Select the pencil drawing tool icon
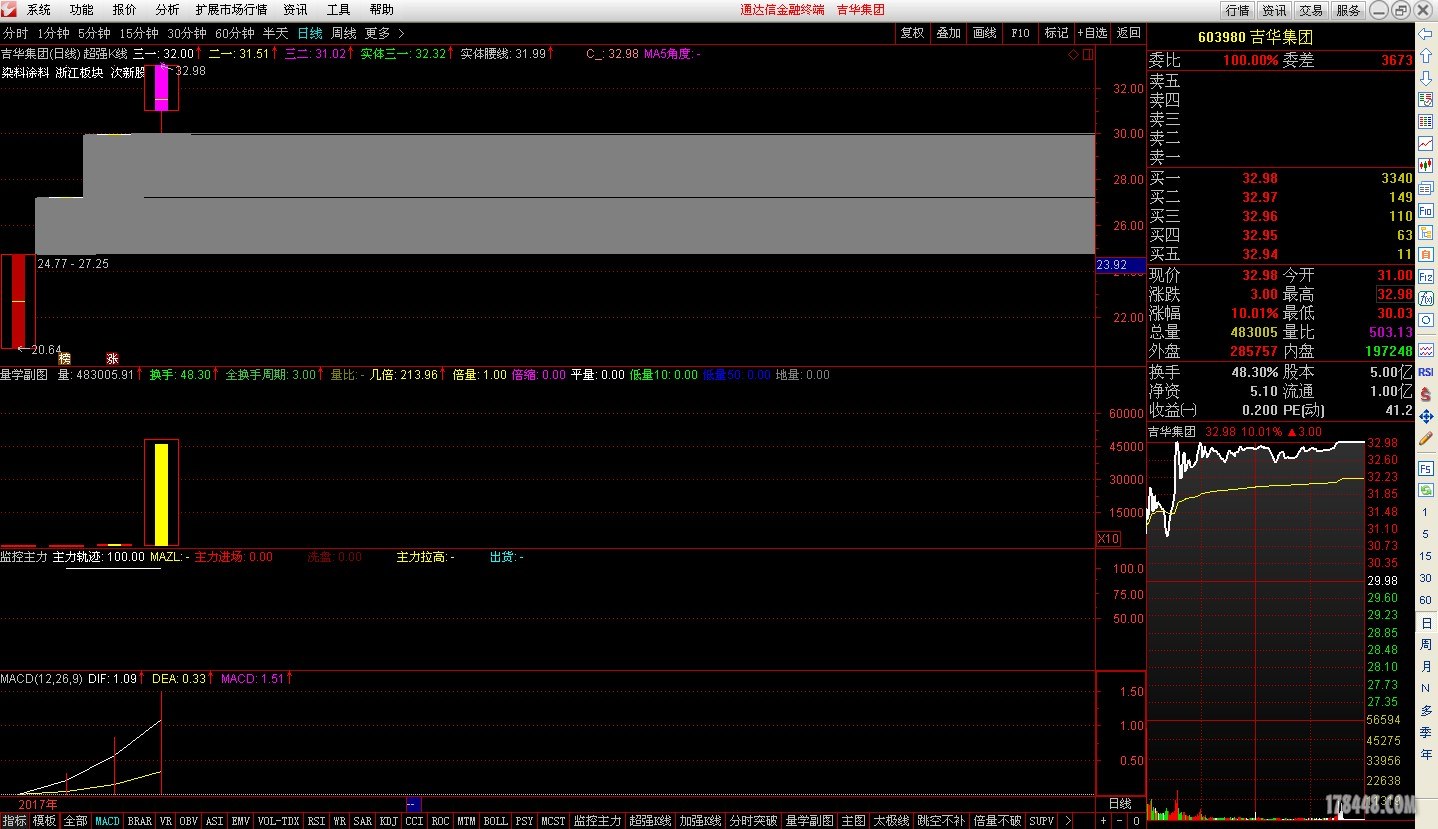 (1425, 437)
